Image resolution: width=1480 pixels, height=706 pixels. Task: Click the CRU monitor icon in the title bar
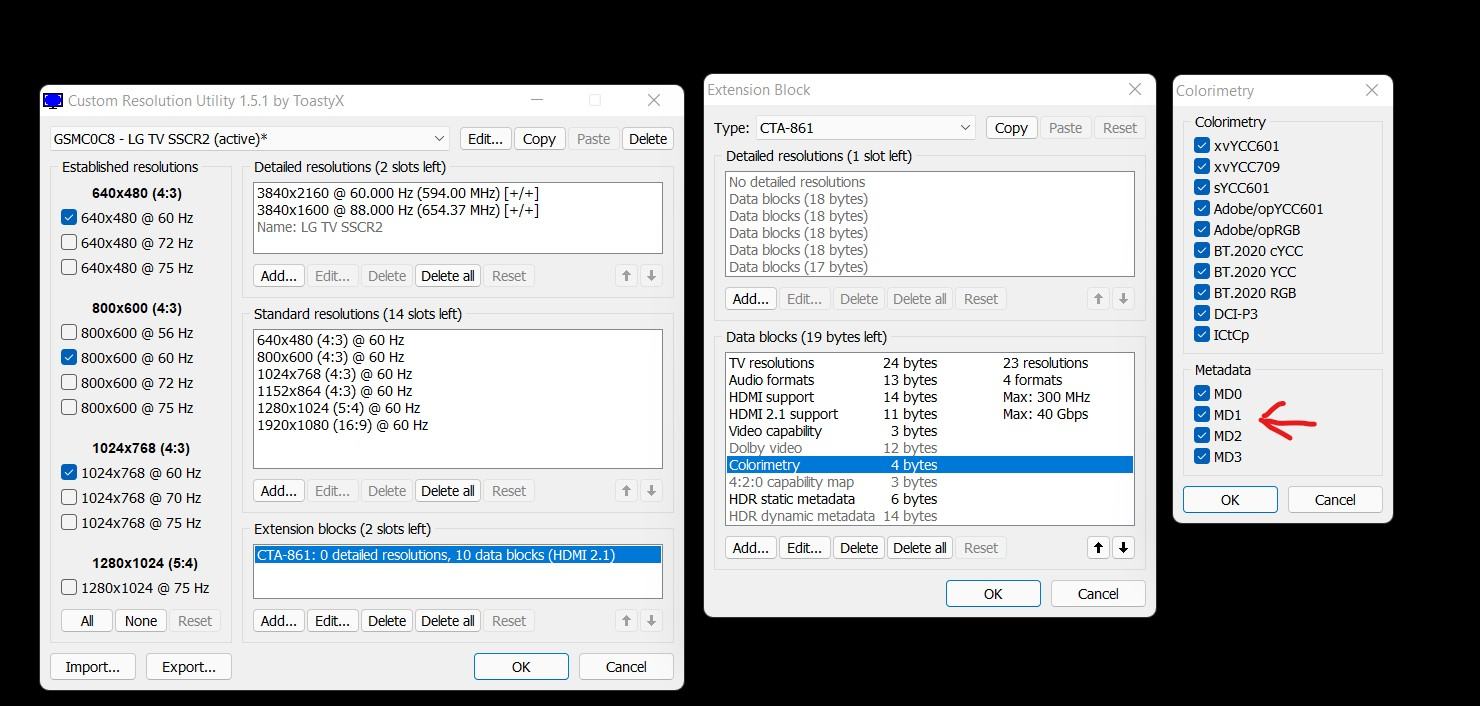click(x=53, y=101)
